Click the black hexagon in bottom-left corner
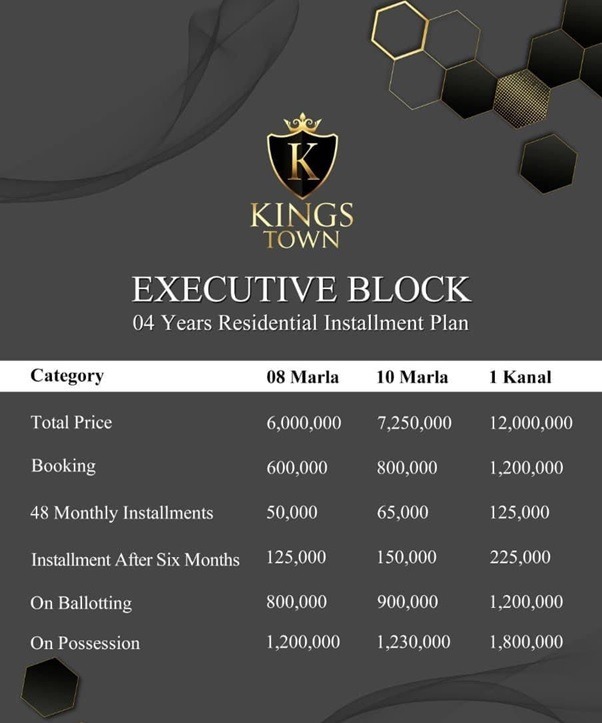 50,687
